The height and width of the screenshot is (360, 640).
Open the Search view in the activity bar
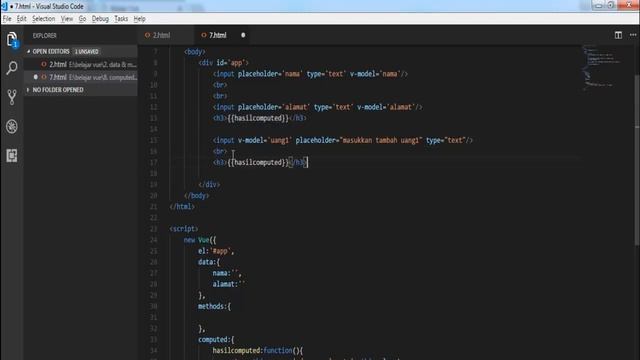pyautogui.click(x=12, y=68)
